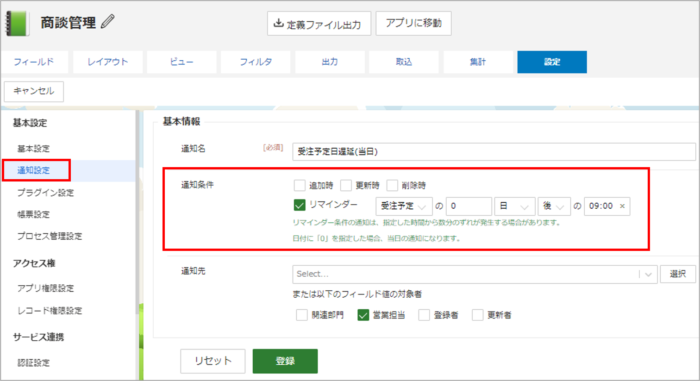
Task: Click the アプリに移動 button
Action: 413,23
